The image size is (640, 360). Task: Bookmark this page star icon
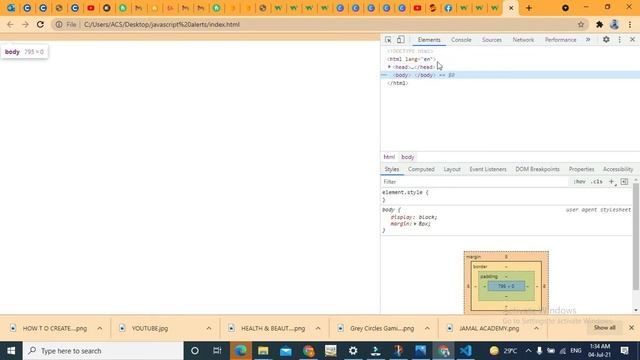click(581, 24)
